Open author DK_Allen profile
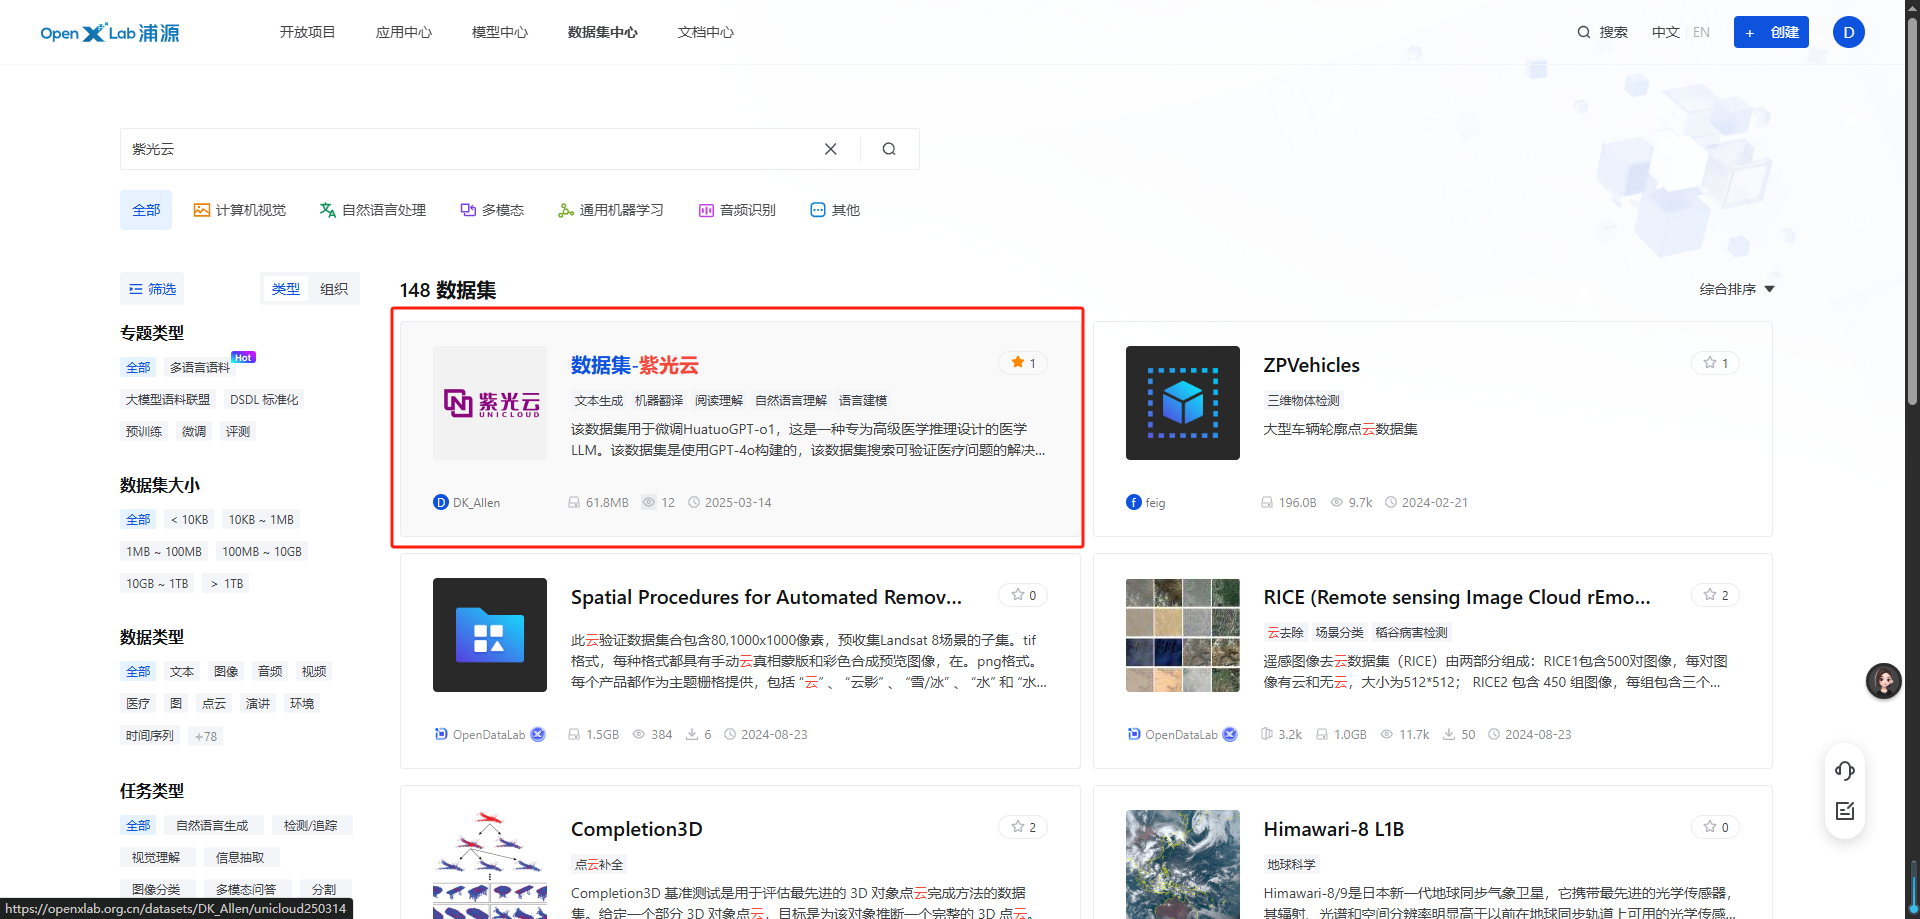 click(x=467, y=502)
